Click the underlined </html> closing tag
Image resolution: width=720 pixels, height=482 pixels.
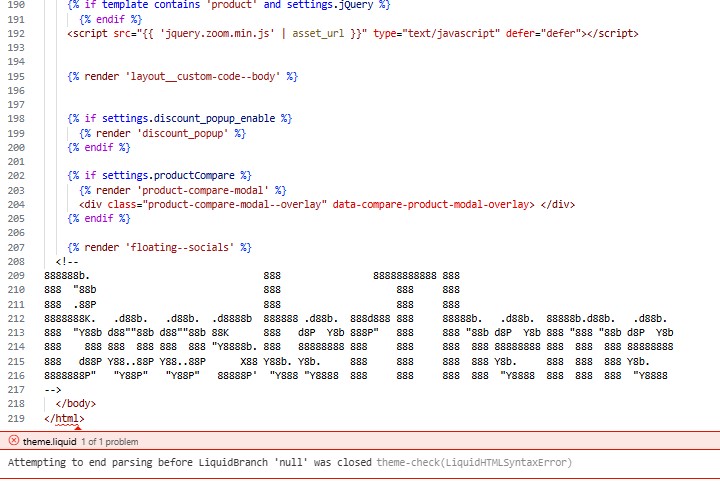[x=64, y=418]
